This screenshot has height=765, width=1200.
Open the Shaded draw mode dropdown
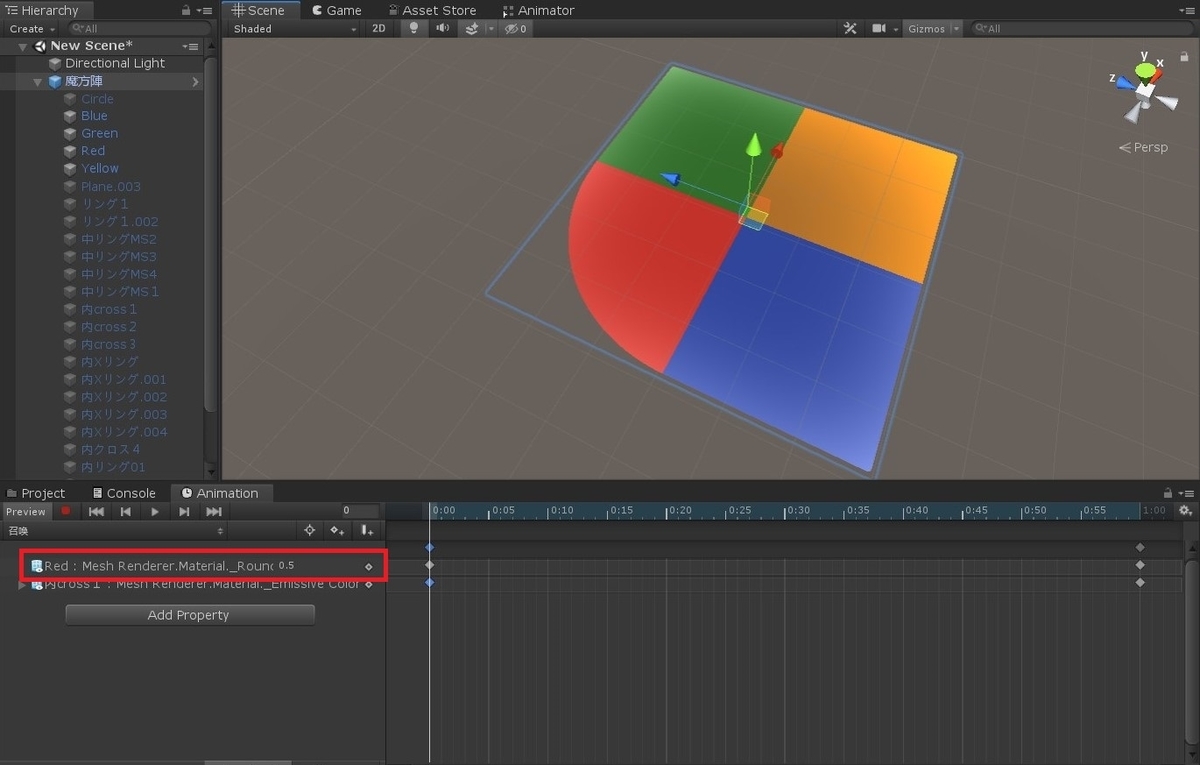(294, 29)
